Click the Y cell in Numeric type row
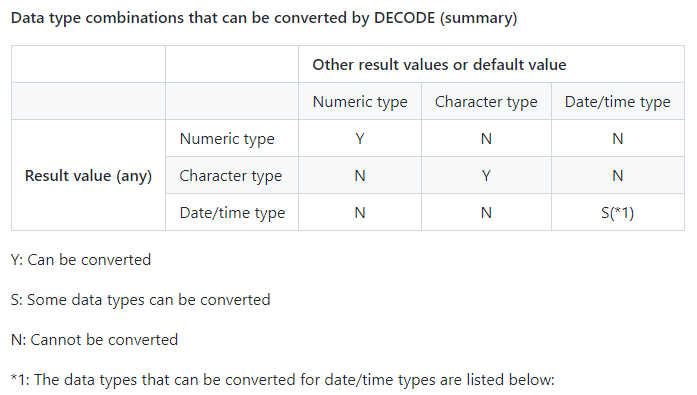The width and height of the screenshot is (697, 395). [x=360, y=139]
